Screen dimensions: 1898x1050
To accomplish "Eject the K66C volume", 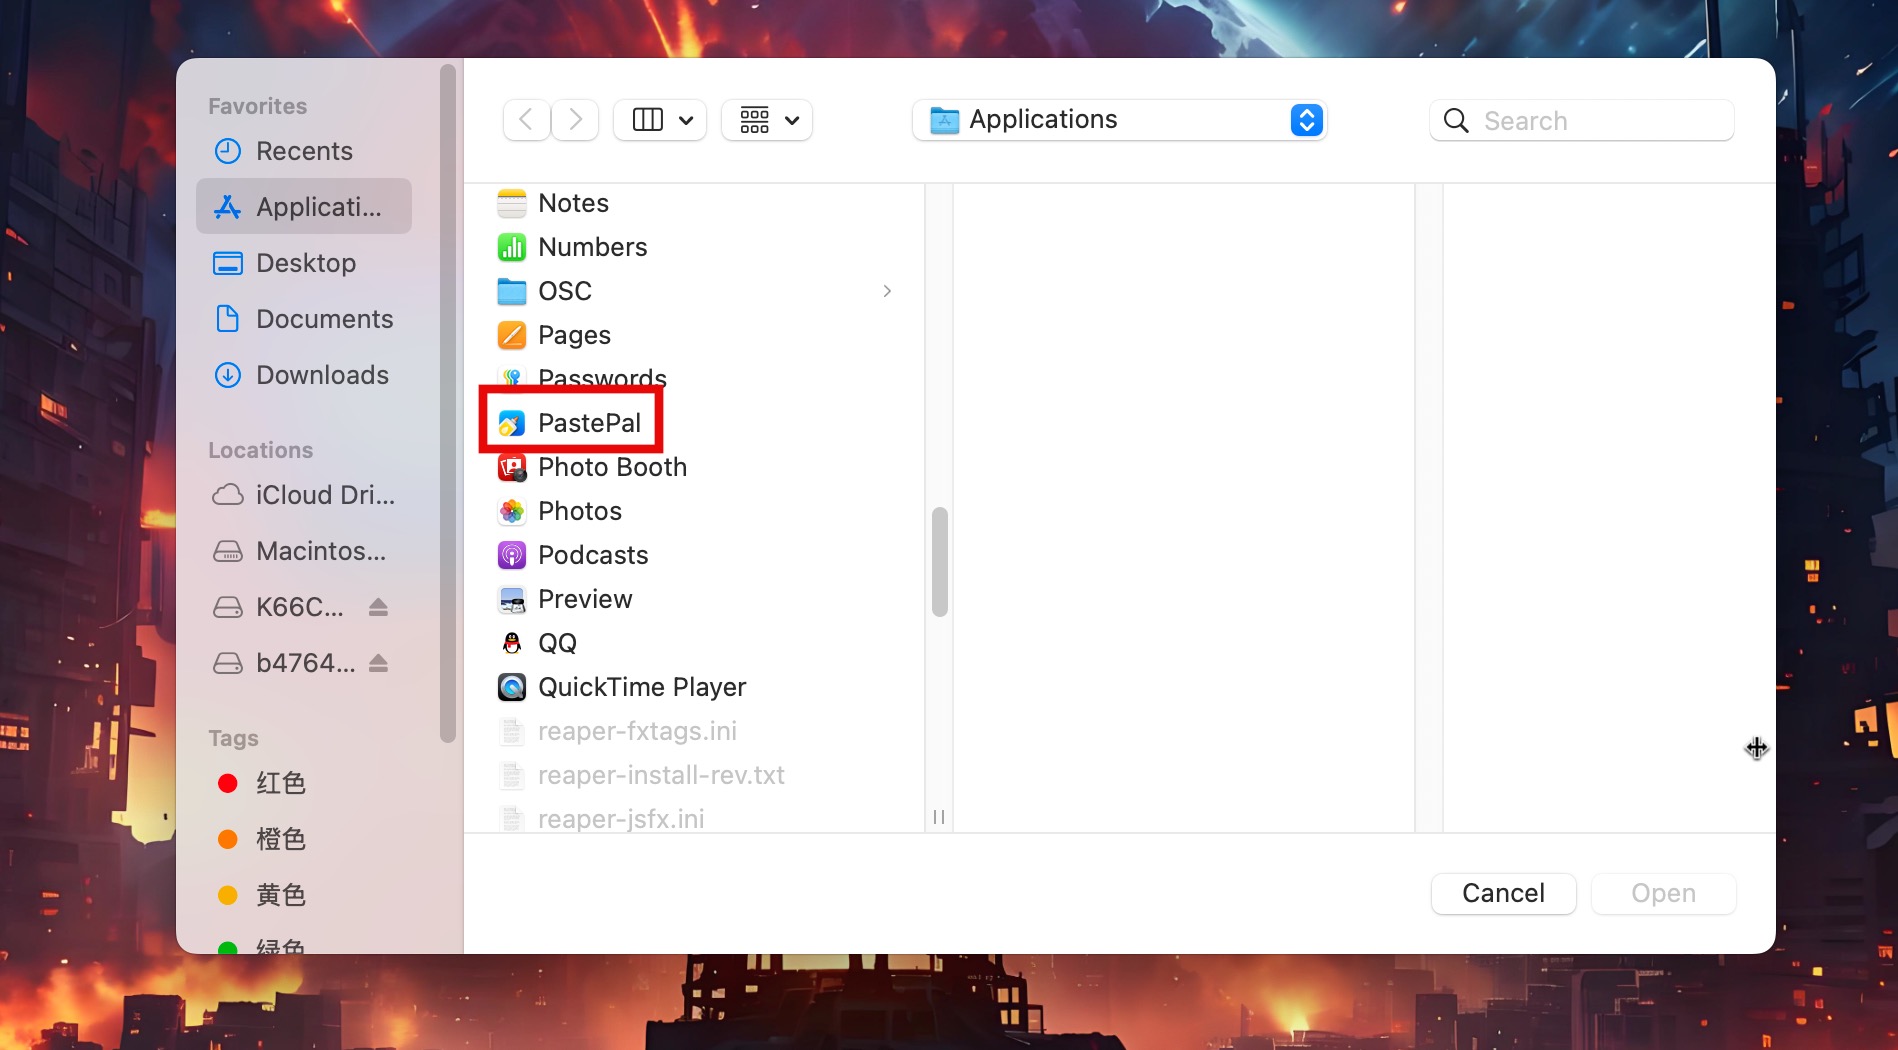I will click(378, 607).
